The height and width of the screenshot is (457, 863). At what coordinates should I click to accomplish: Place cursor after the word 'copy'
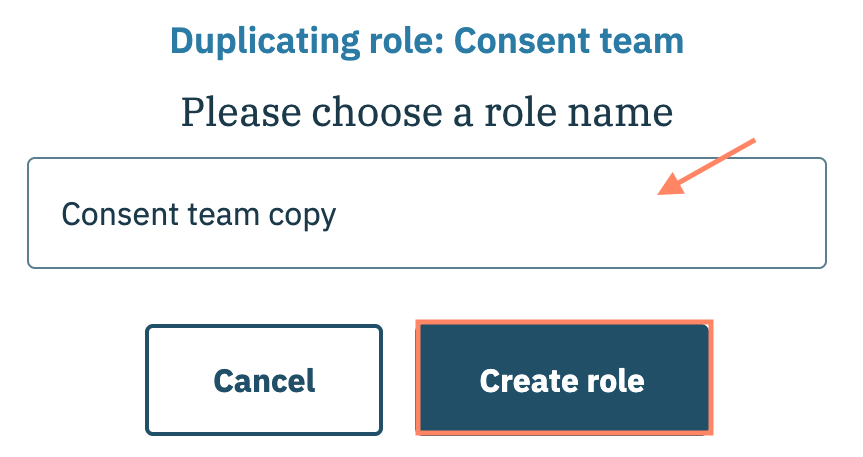(338, 215)
